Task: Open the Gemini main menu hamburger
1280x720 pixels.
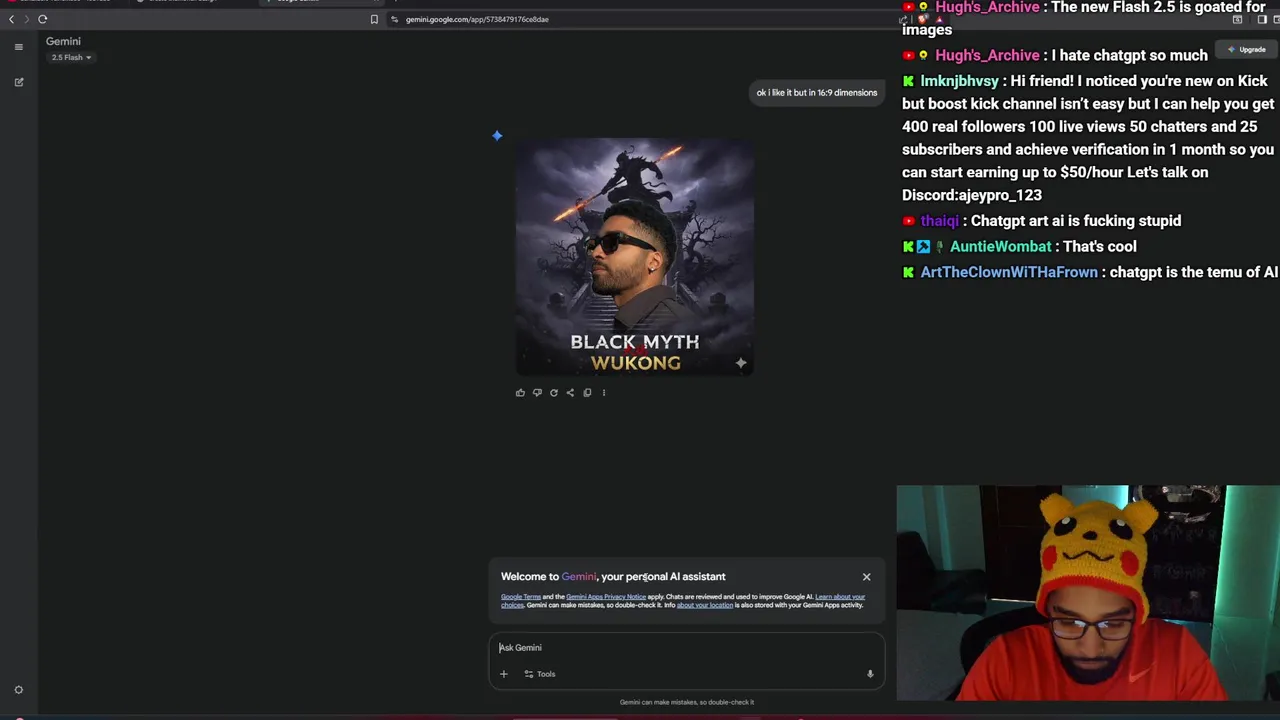Action: pos(18,47)
